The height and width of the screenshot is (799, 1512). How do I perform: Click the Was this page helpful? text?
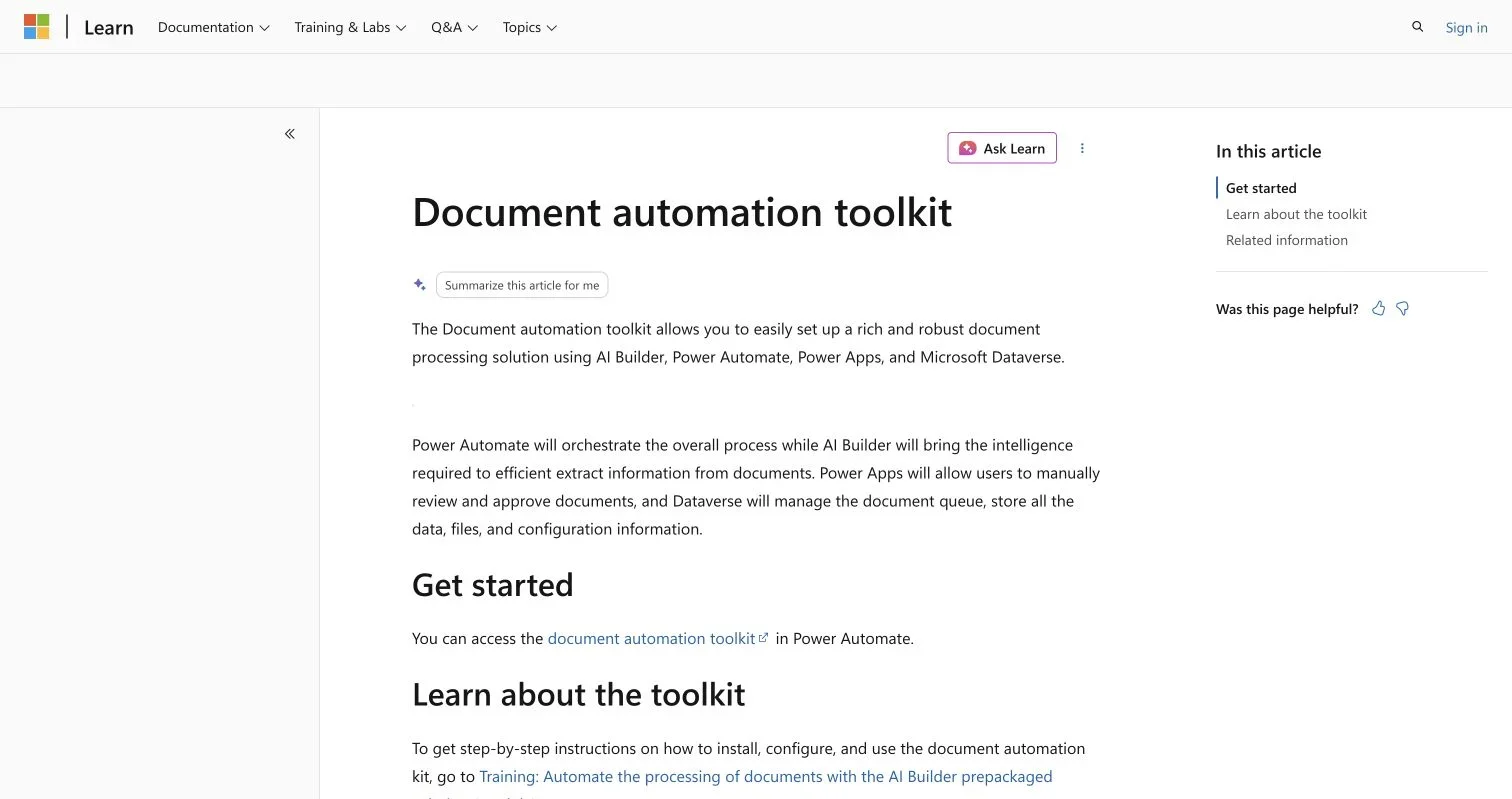(x=1287, y=309)
